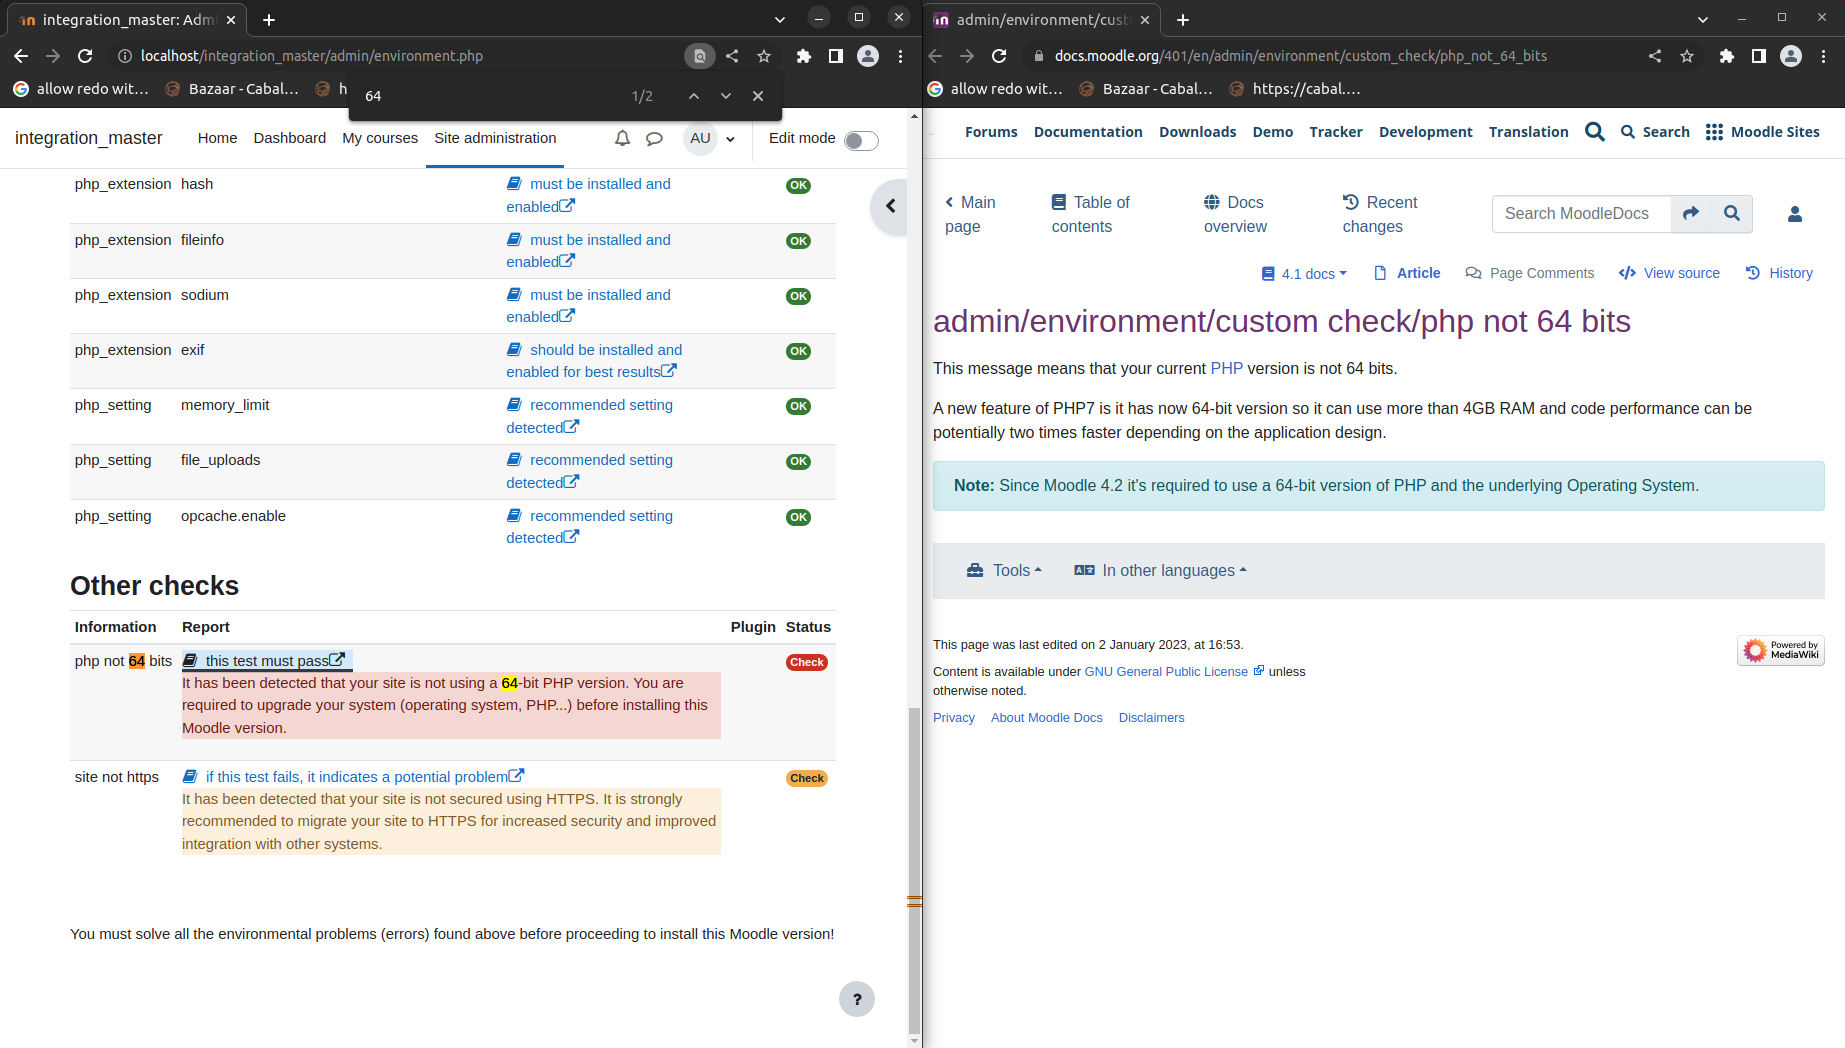This screenshot has width=1845, height=1048.
Task: Go to previous find result
Action: (x=694, y=96)
